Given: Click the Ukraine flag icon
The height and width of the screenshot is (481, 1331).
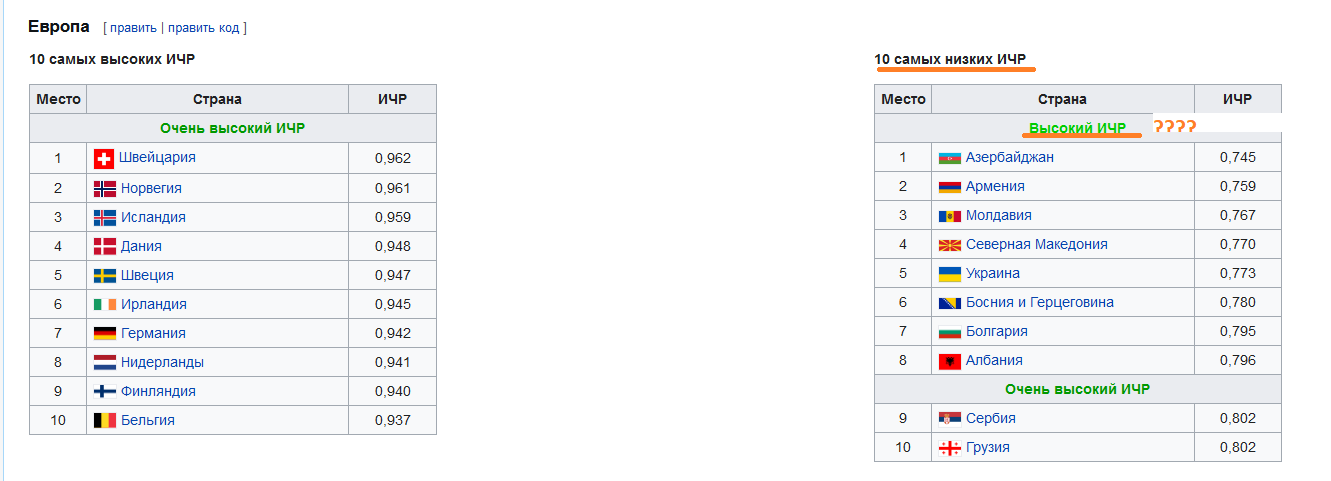Looking at the screenshot, I should (x=949, y=274).
